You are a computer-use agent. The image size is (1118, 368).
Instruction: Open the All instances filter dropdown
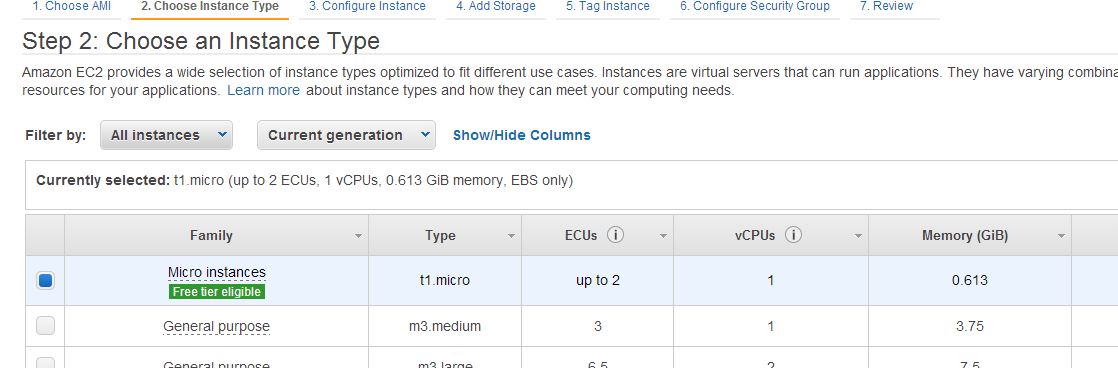[x=167, y=135]
